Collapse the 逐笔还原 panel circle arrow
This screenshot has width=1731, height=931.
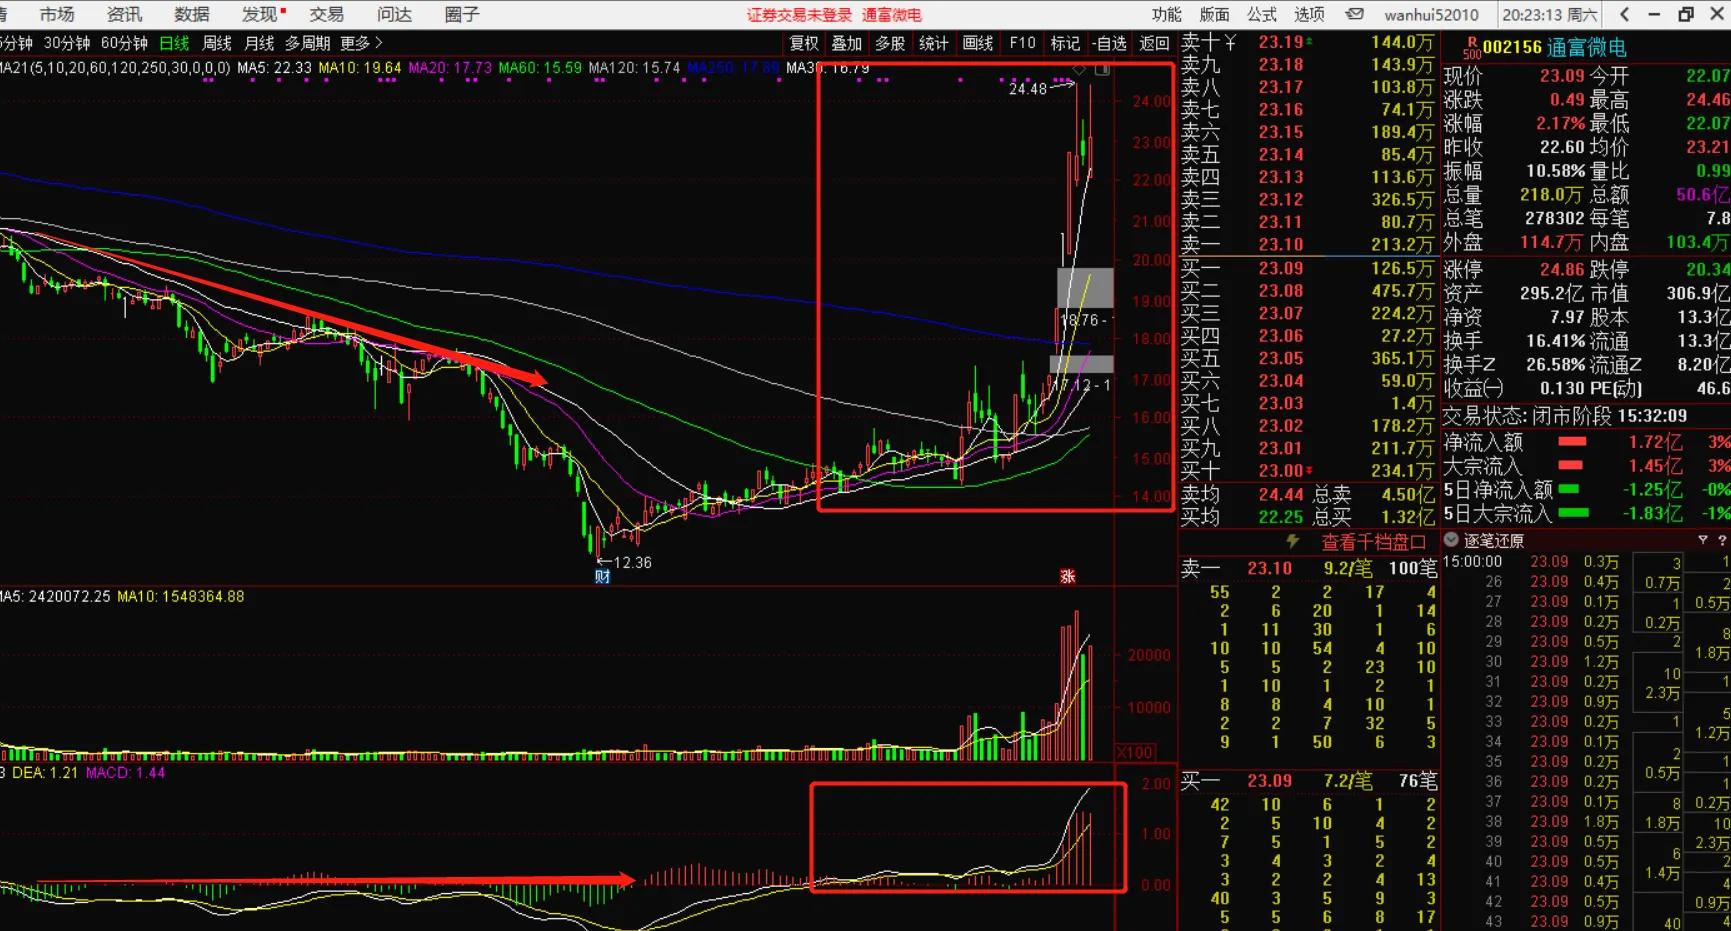pos(1451,540)
